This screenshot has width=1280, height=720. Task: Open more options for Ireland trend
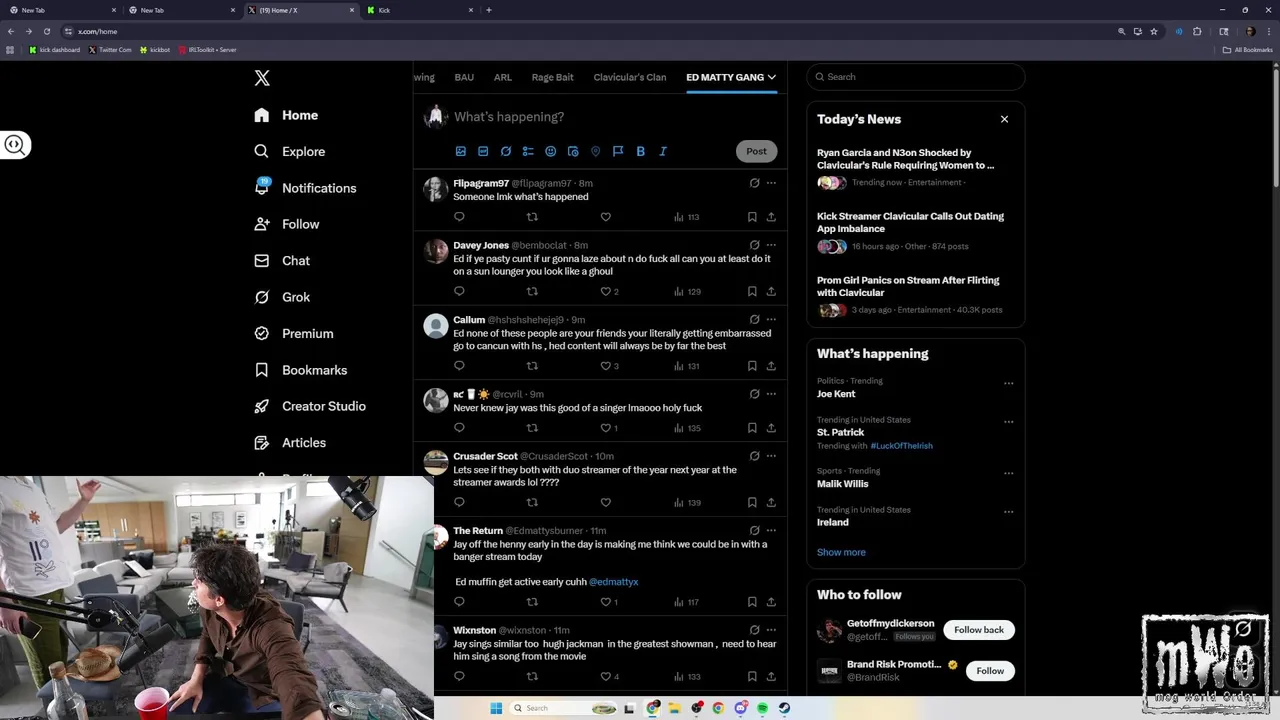1008,512
